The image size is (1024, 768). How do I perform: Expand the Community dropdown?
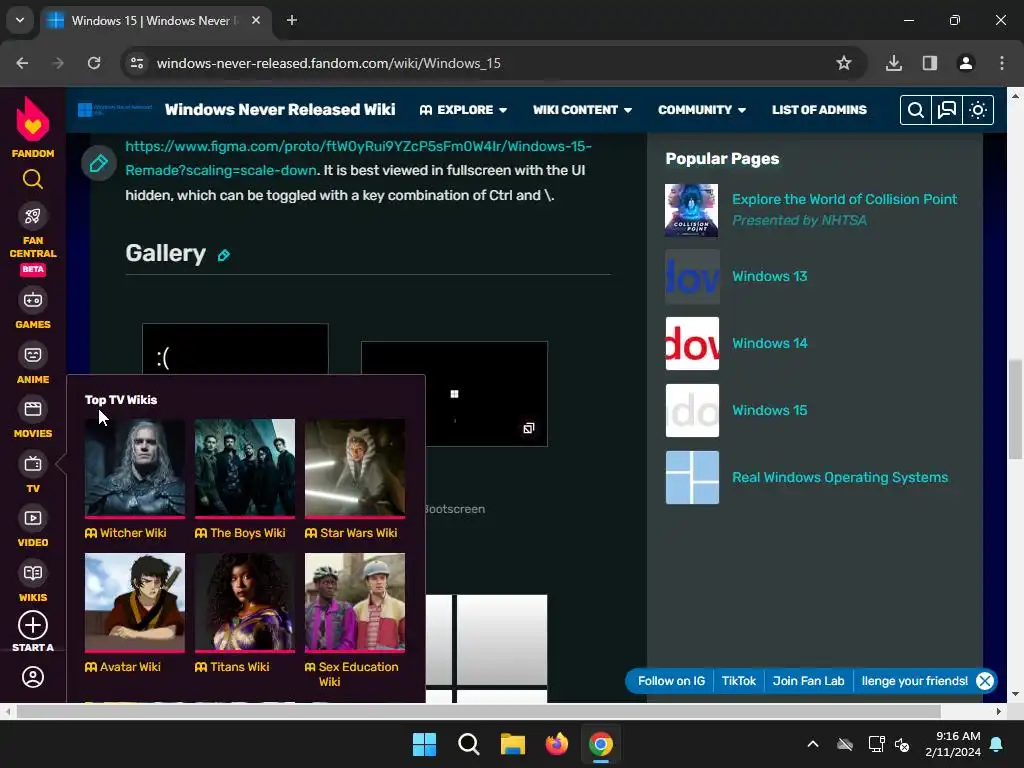701,110
